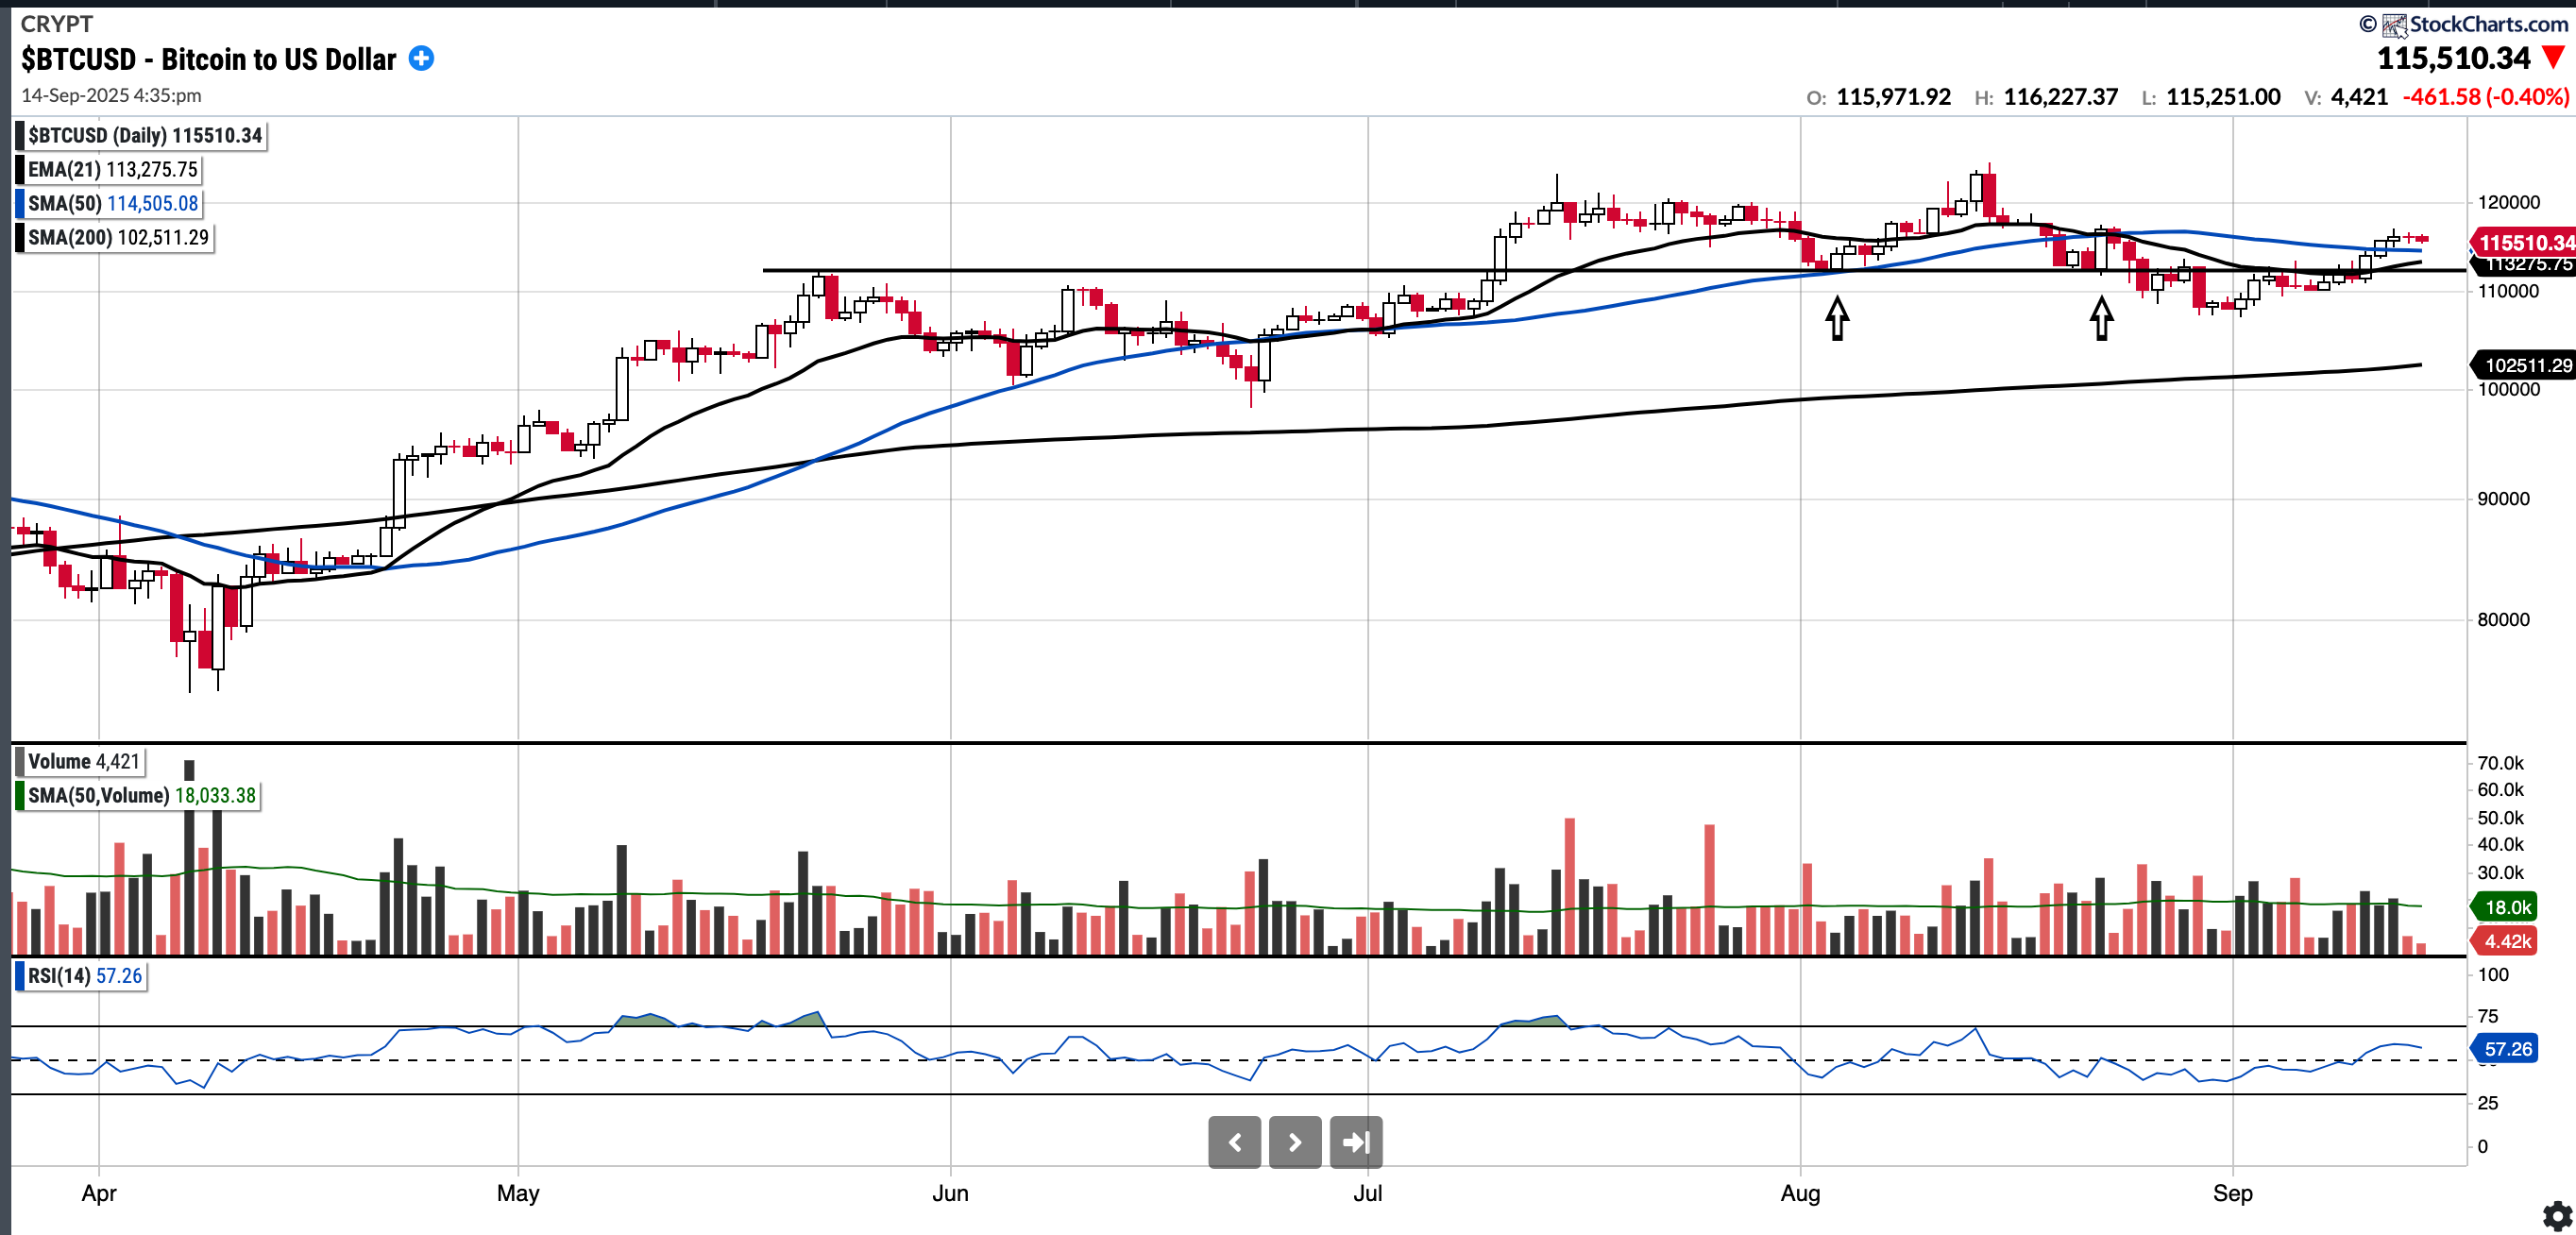The height and width of the screenshot is (1235, 2576).
Task: Open chart settings gear icon
Action: [x=2556, y=1215]
